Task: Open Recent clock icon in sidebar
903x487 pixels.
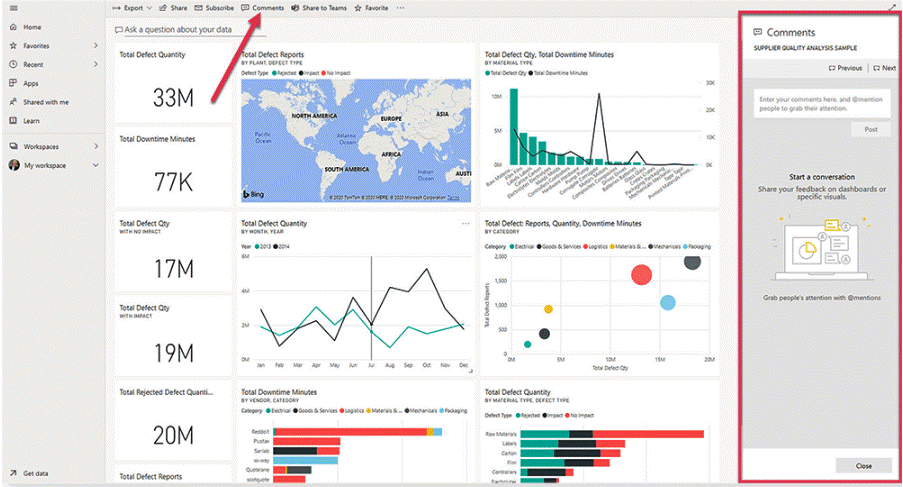Action: 13,64
